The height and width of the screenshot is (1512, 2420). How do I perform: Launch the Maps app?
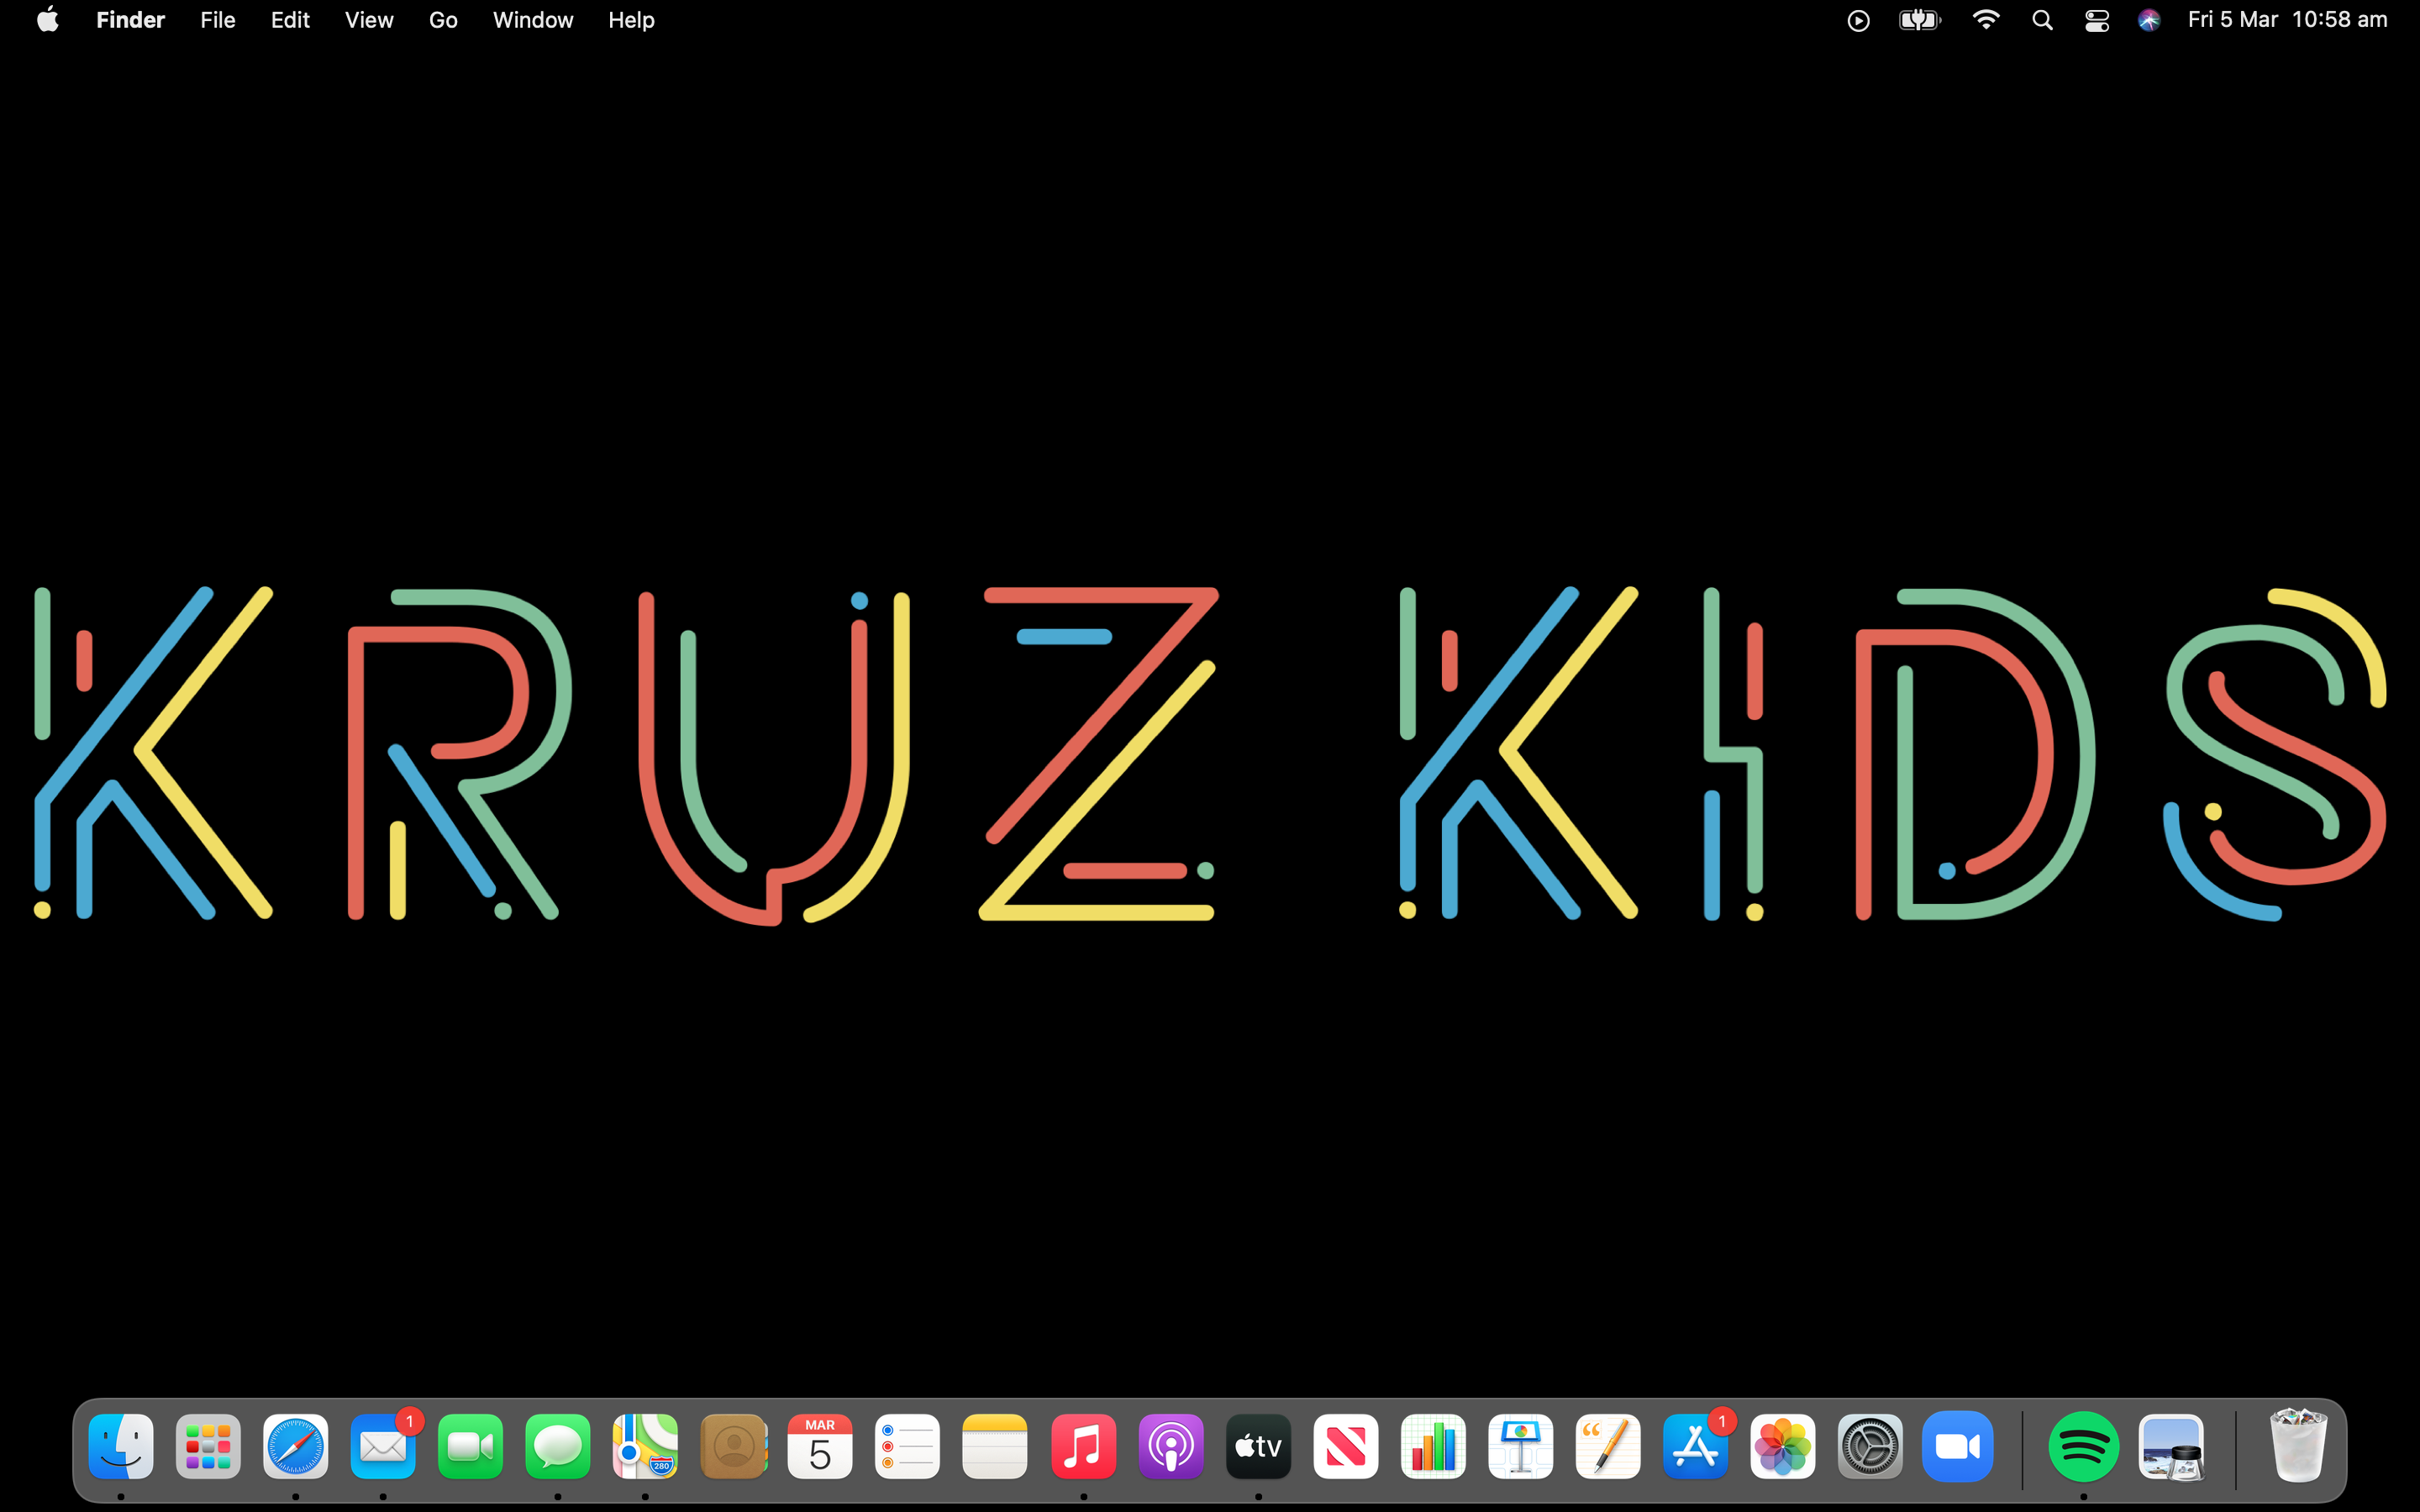tap(645, 1447)
